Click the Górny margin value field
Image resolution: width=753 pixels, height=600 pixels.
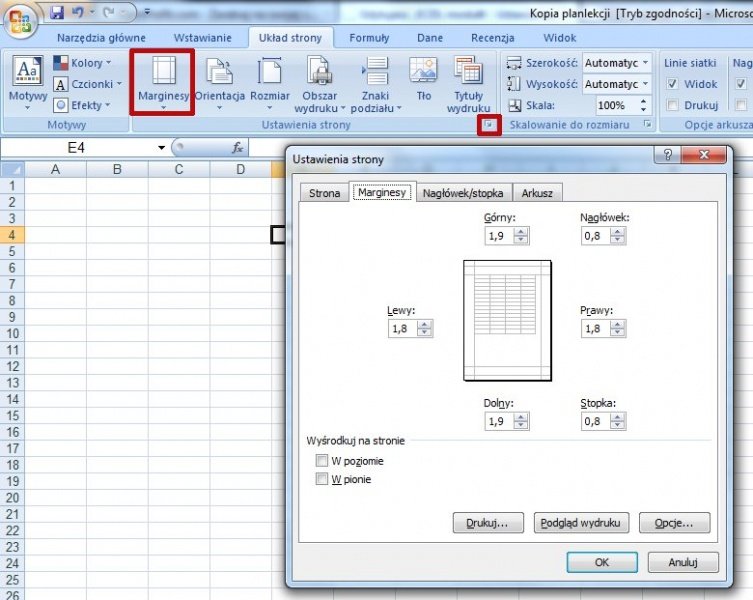(497, 236)
